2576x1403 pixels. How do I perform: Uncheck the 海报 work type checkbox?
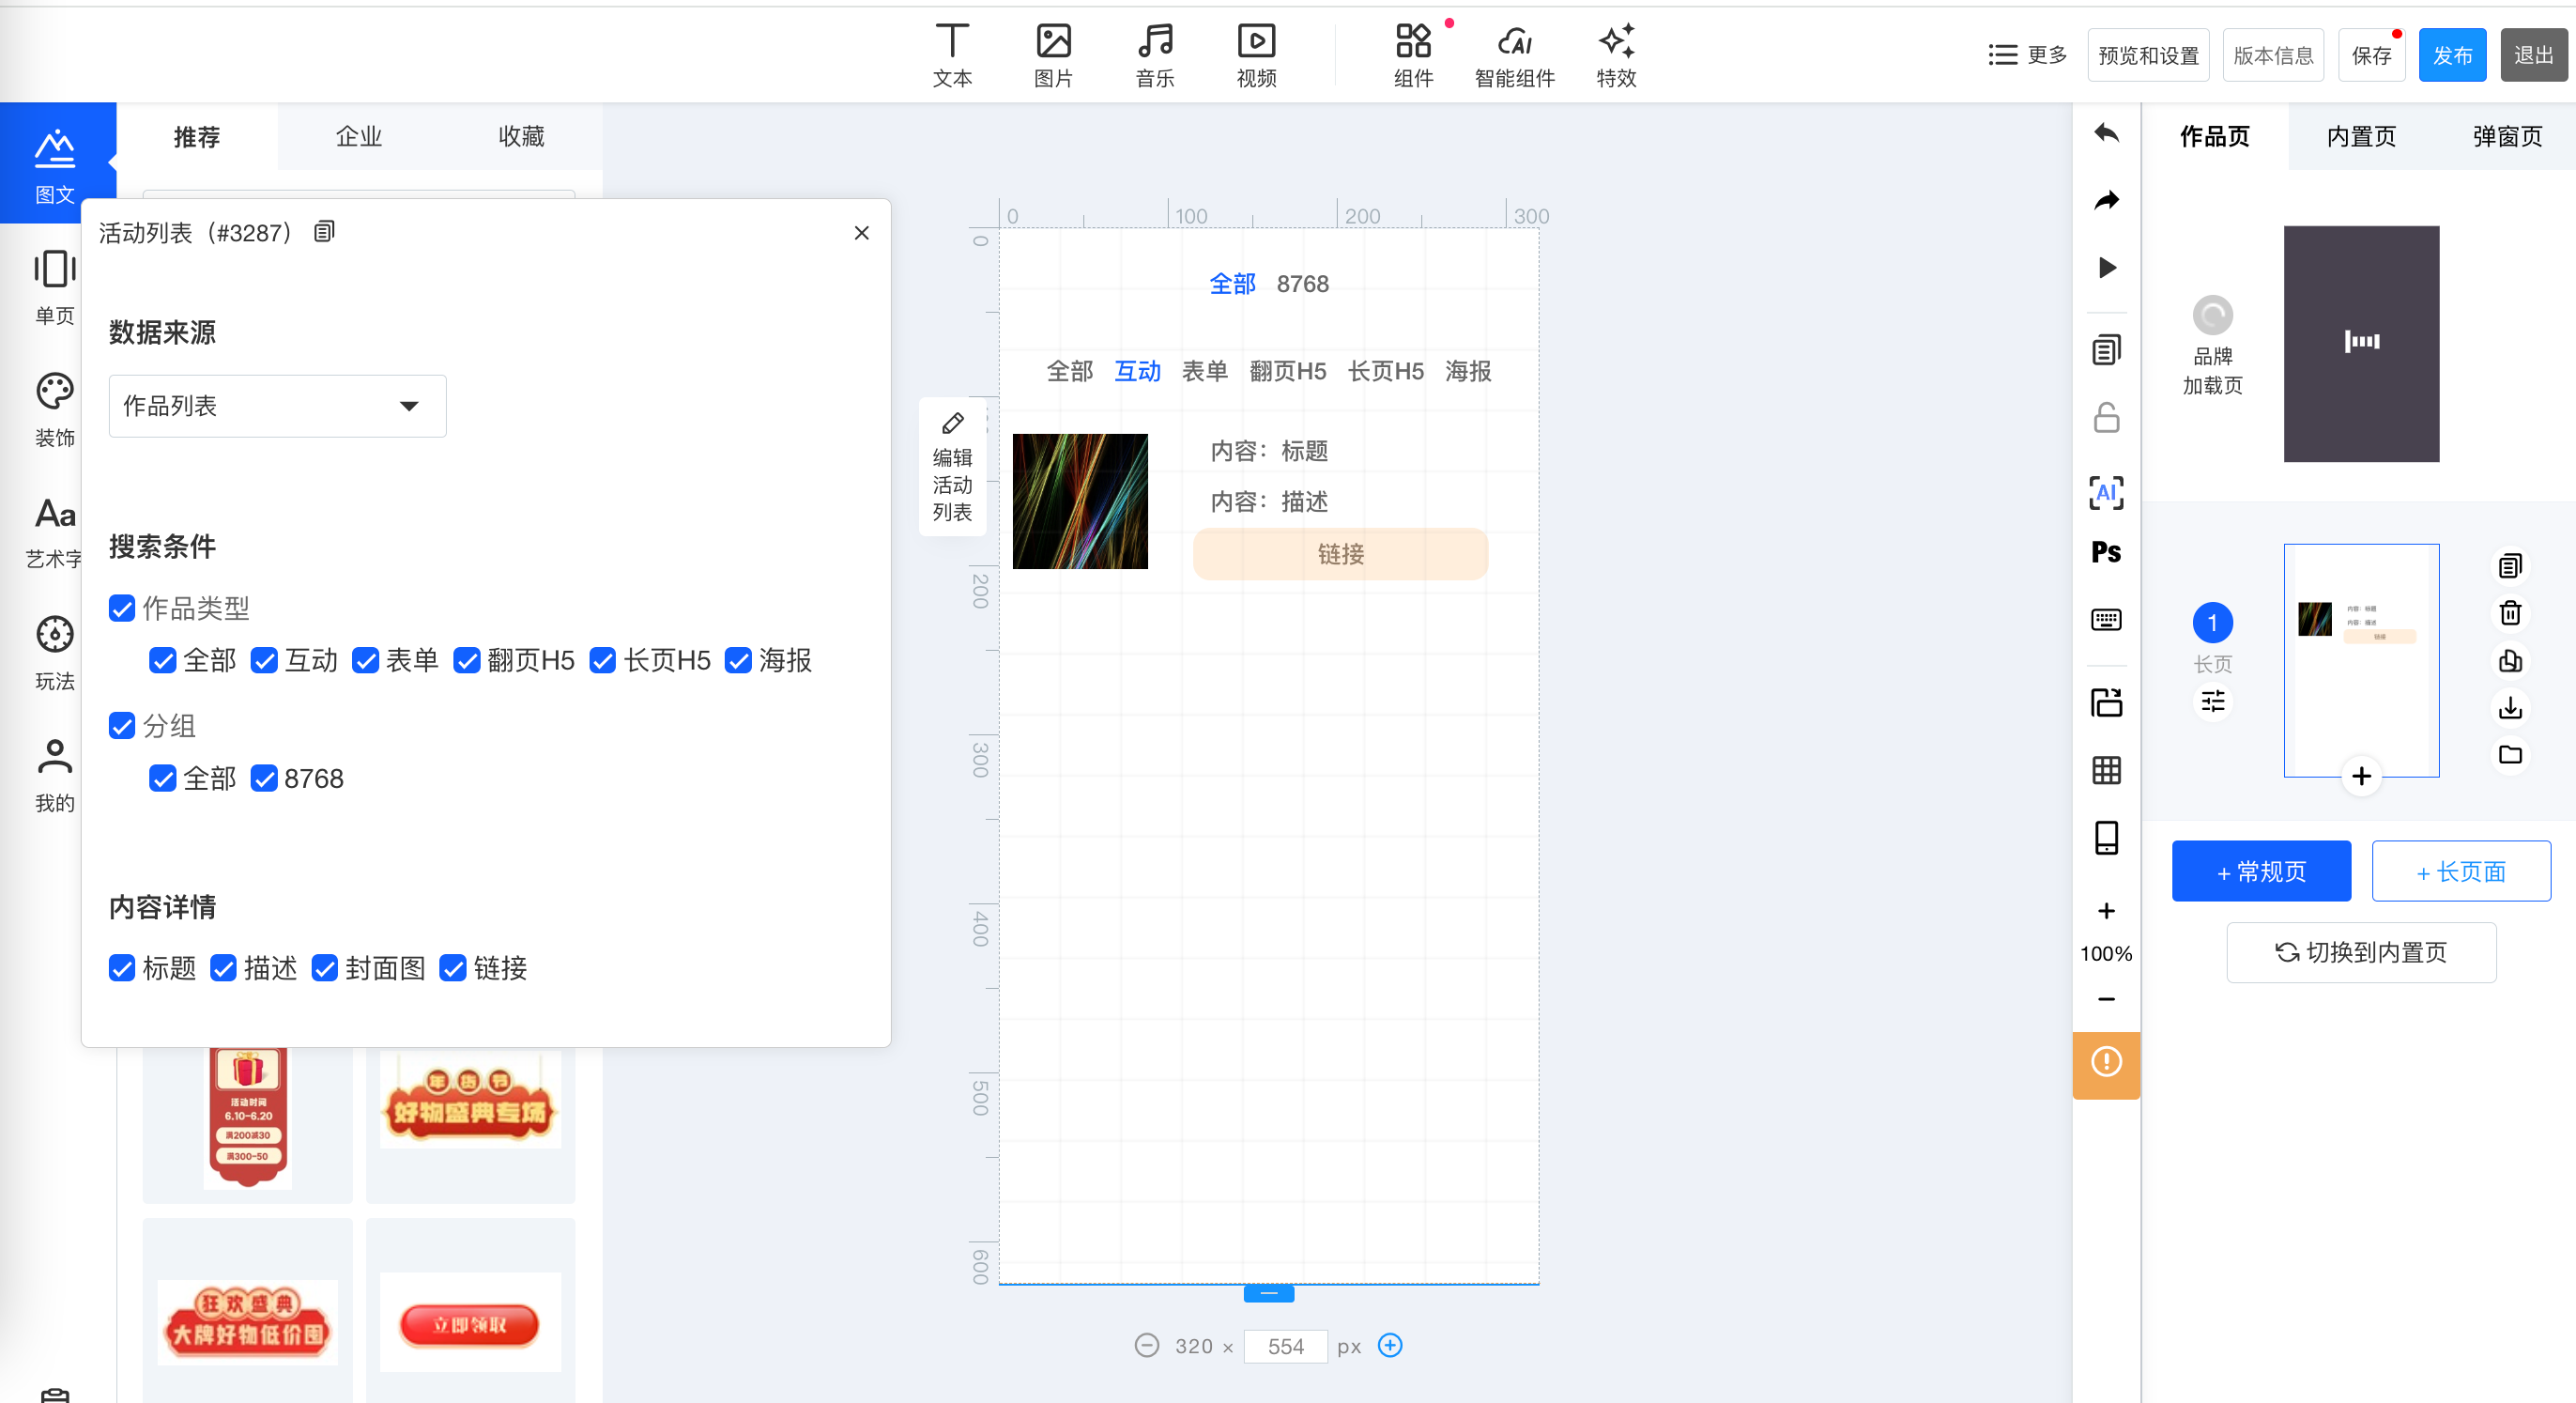pyautogui.click(x=738, y=661)
